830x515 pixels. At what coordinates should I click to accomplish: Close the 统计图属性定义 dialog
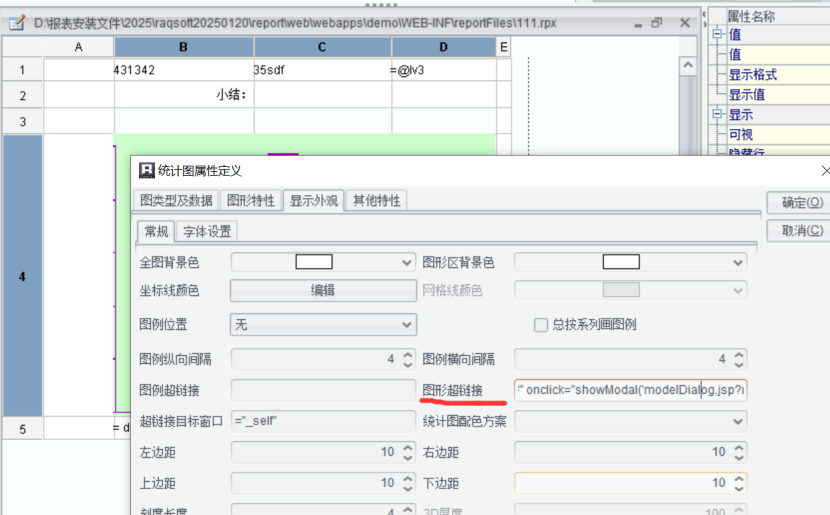point(825,170)
